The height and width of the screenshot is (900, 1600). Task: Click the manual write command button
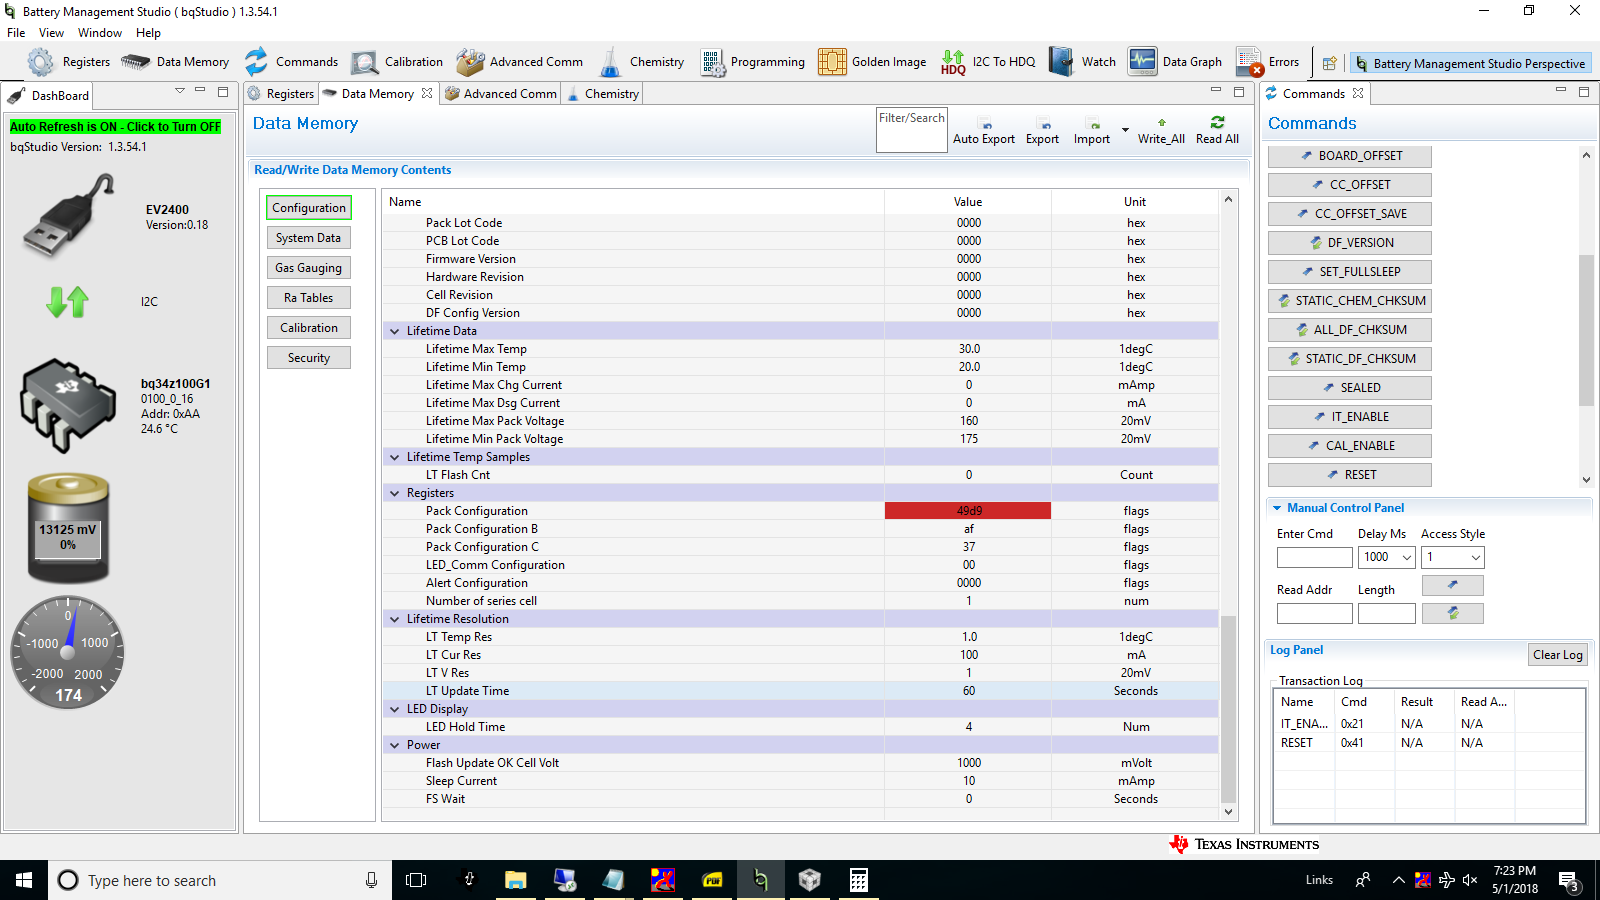(x=1452, y=585)
